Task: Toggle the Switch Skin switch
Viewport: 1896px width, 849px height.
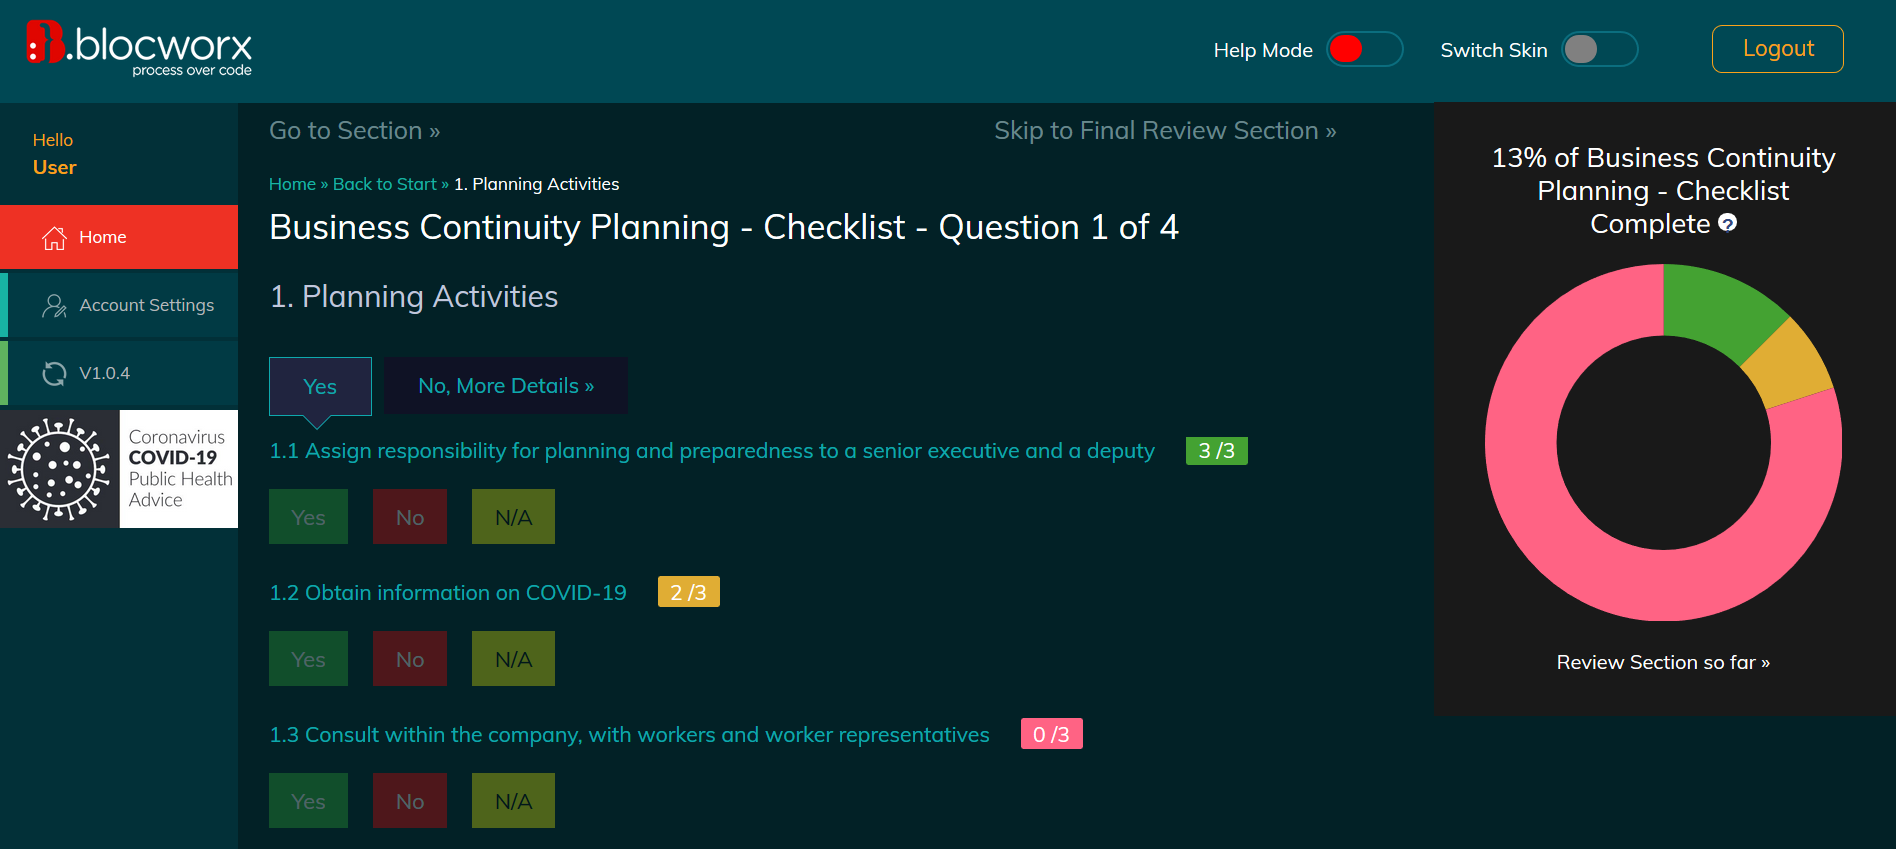Action: click(x=1600, y=49)
